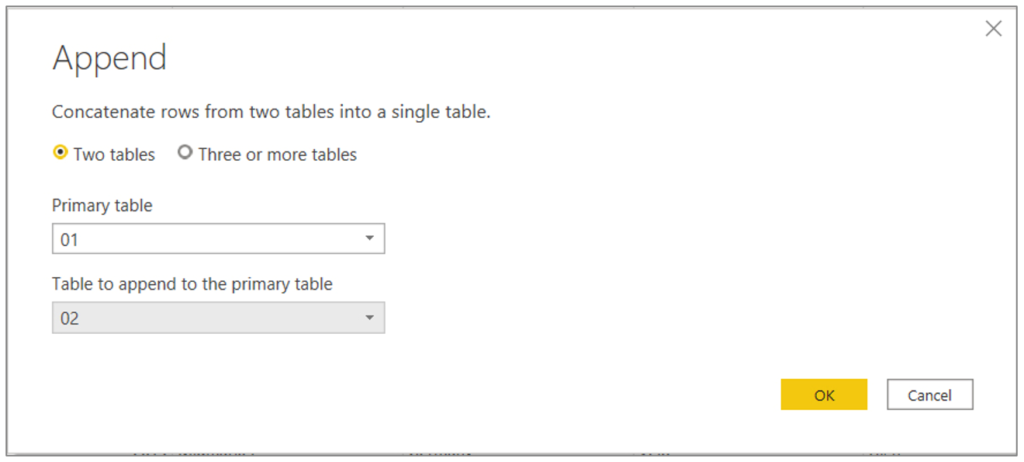
Task: Click the 'Three or more tables' label text
Action: point(277,154)
